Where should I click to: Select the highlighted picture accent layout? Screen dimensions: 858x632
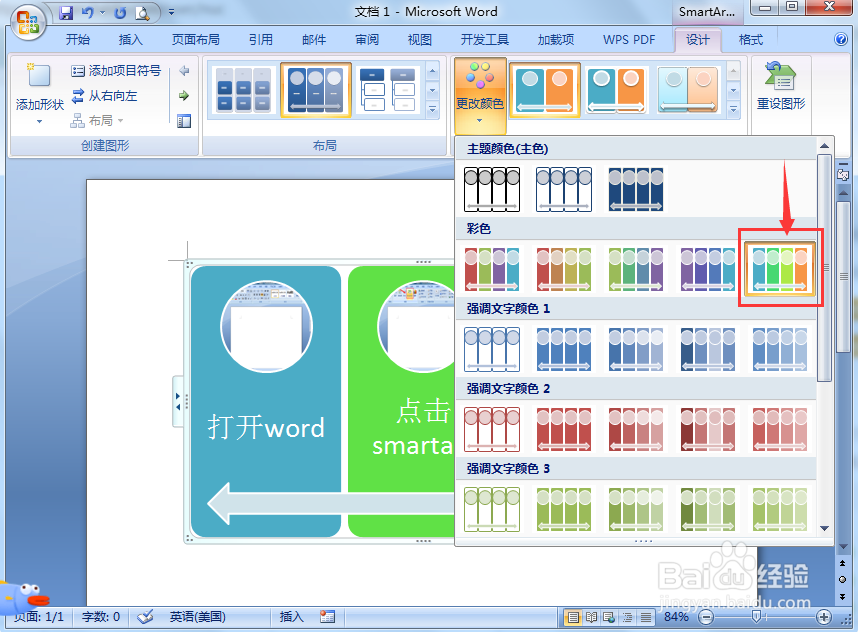[316, 90]
